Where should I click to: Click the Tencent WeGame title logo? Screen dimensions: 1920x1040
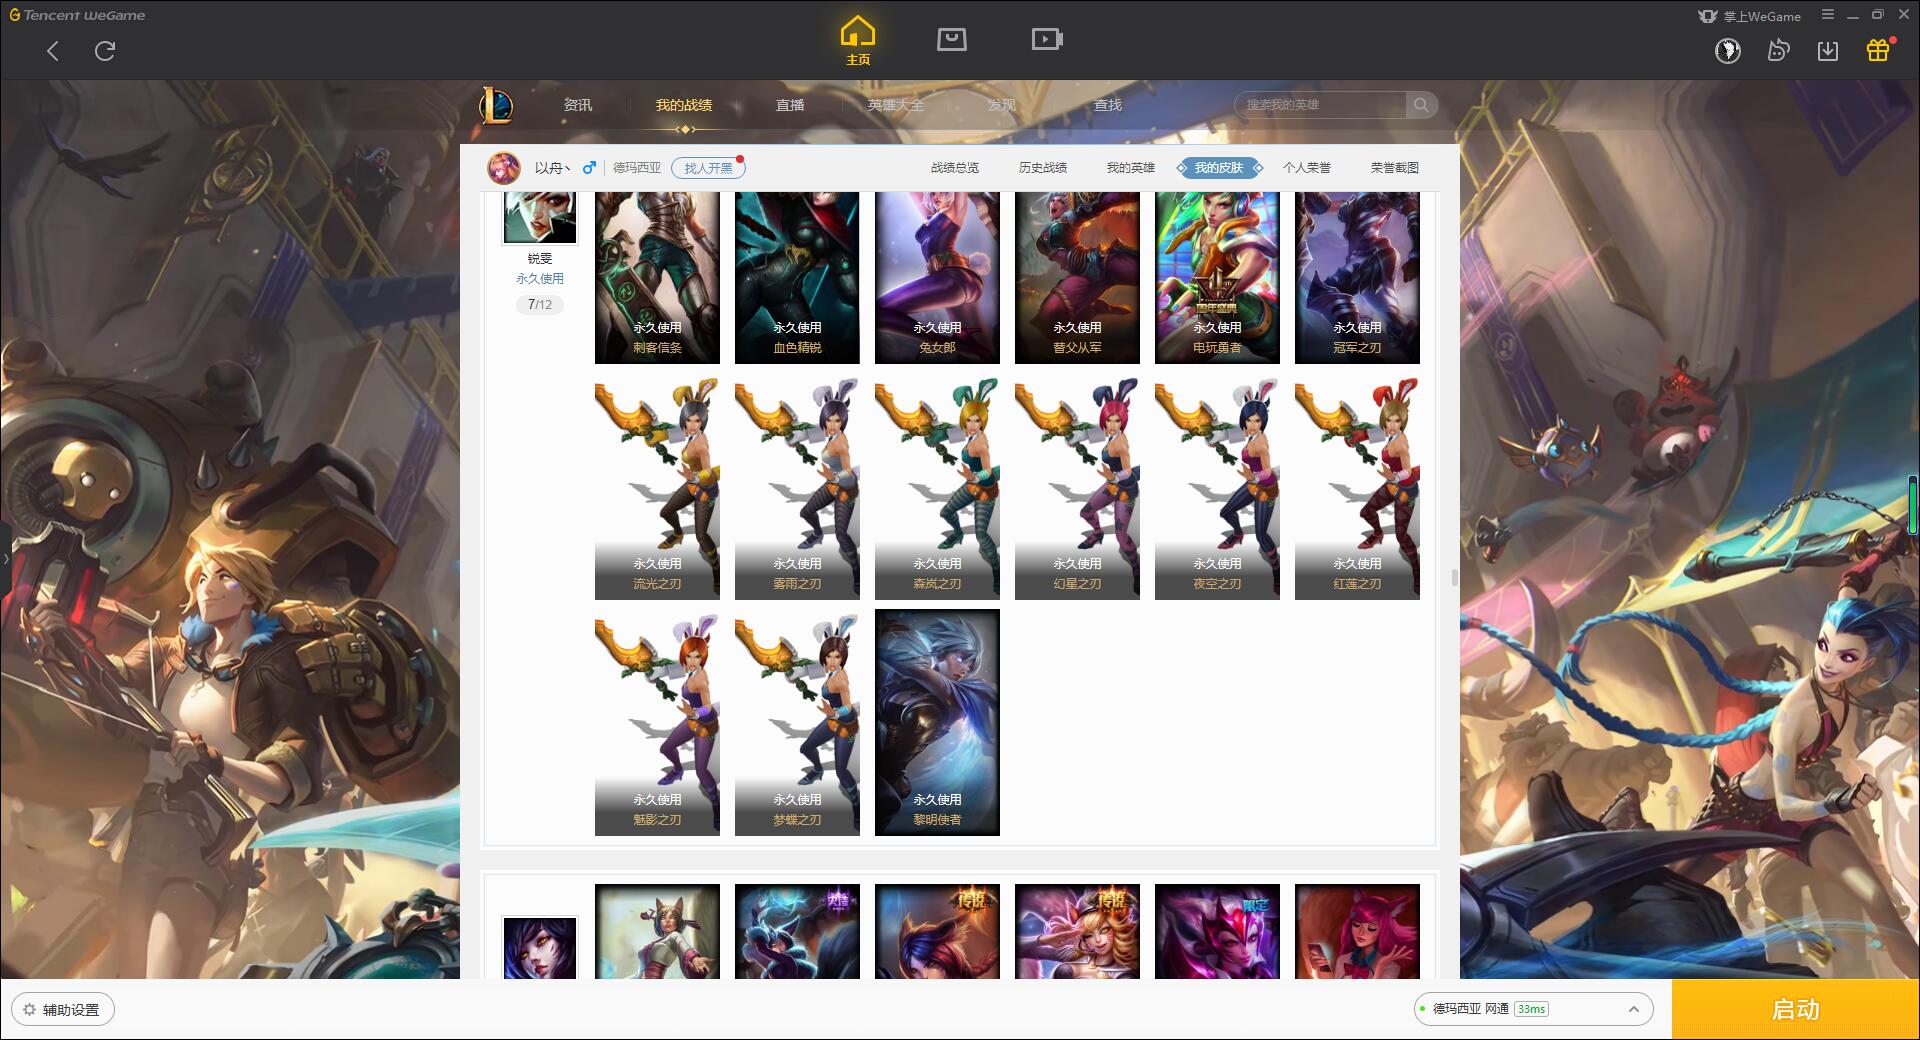coord(77,15)
